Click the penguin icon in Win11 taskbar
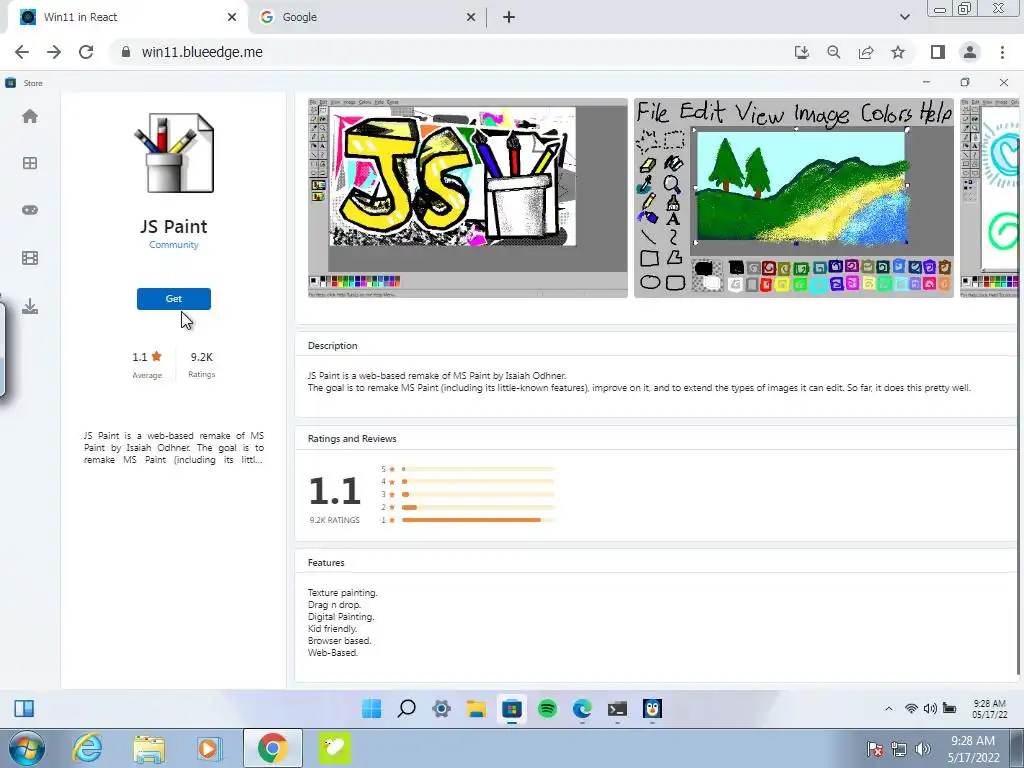 pyautogui.click(x=652, y=709)
